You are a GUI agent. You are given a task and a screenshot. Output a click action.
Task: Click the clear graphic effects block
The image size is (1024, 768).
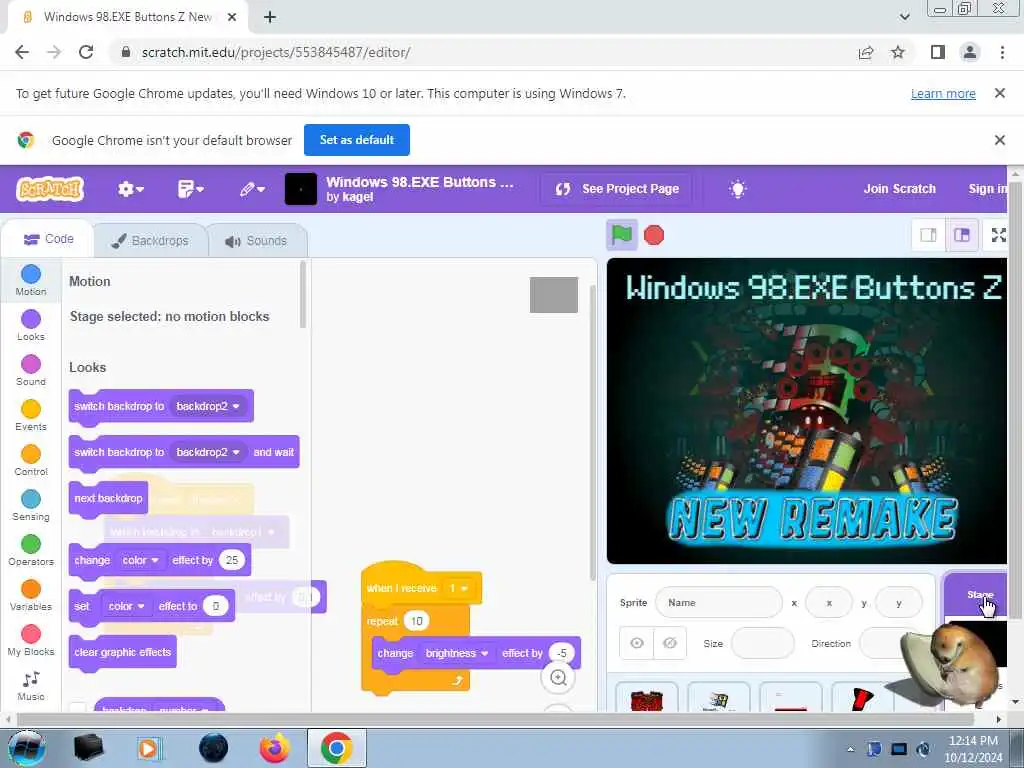click(123, 652)
